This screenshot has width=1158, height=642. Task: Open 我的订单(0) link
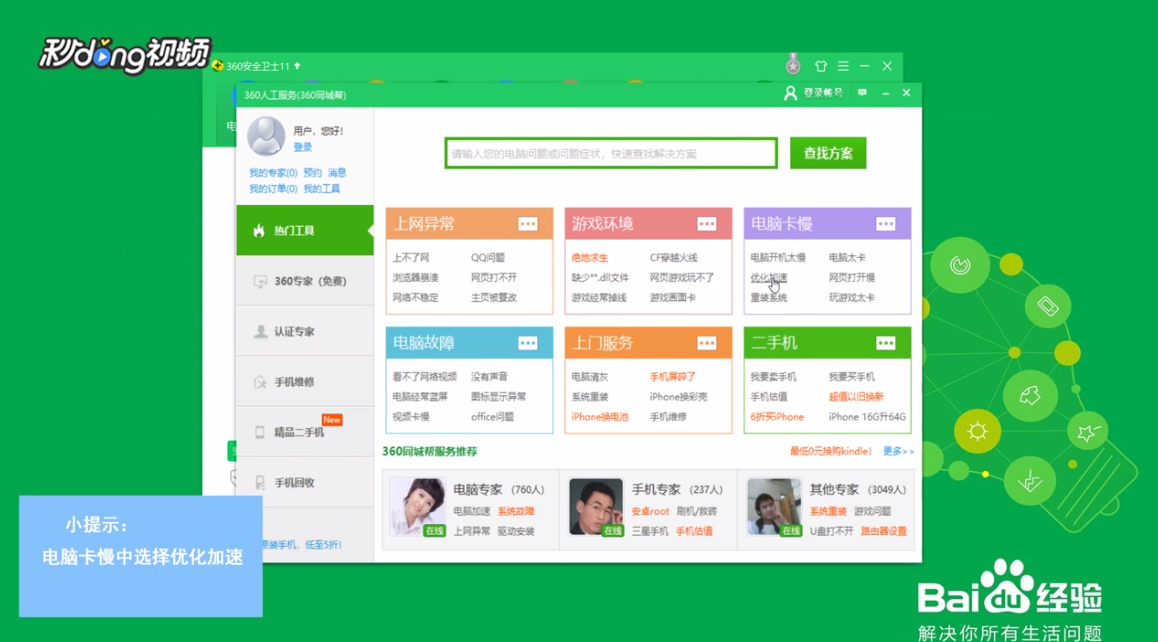pyautogui.click(x=273, y=189)
